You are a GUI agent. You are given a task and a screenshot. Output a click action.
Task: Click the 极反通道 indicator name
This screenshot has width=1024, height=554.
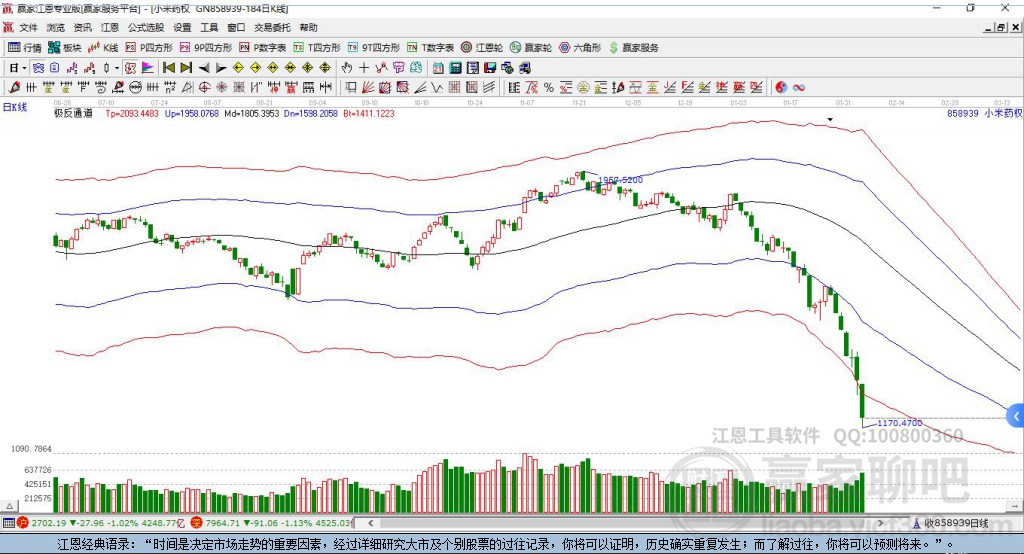coord(73,113)
